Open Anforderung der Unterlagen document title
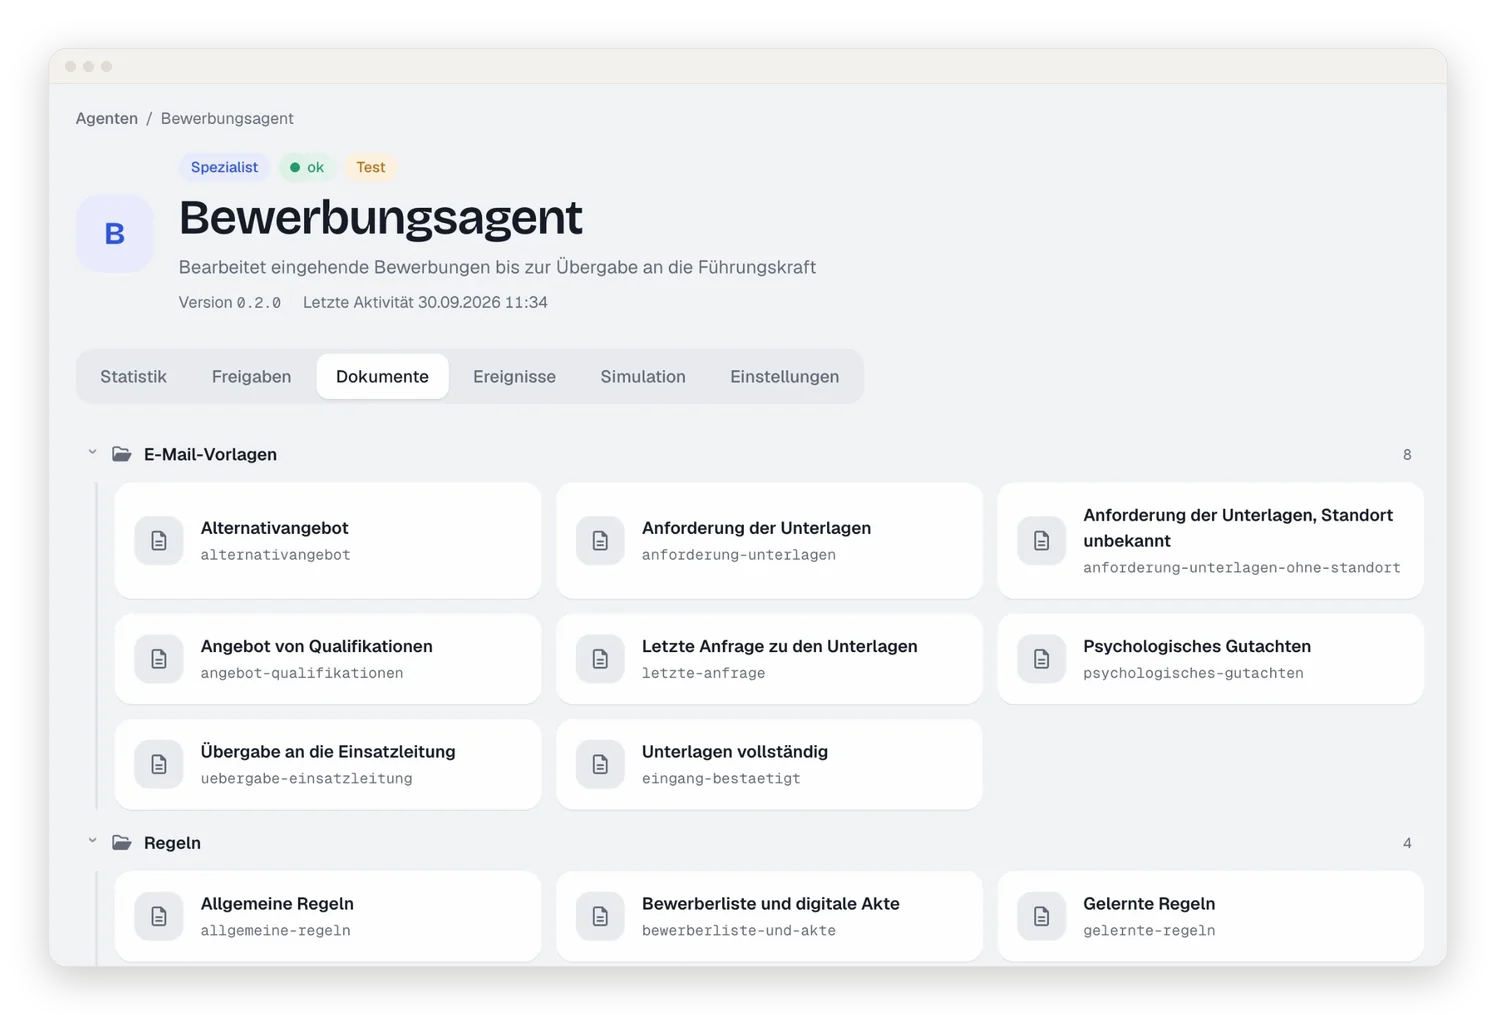This screenshot has width=1496, height=1015. click(x=756, y=528)
